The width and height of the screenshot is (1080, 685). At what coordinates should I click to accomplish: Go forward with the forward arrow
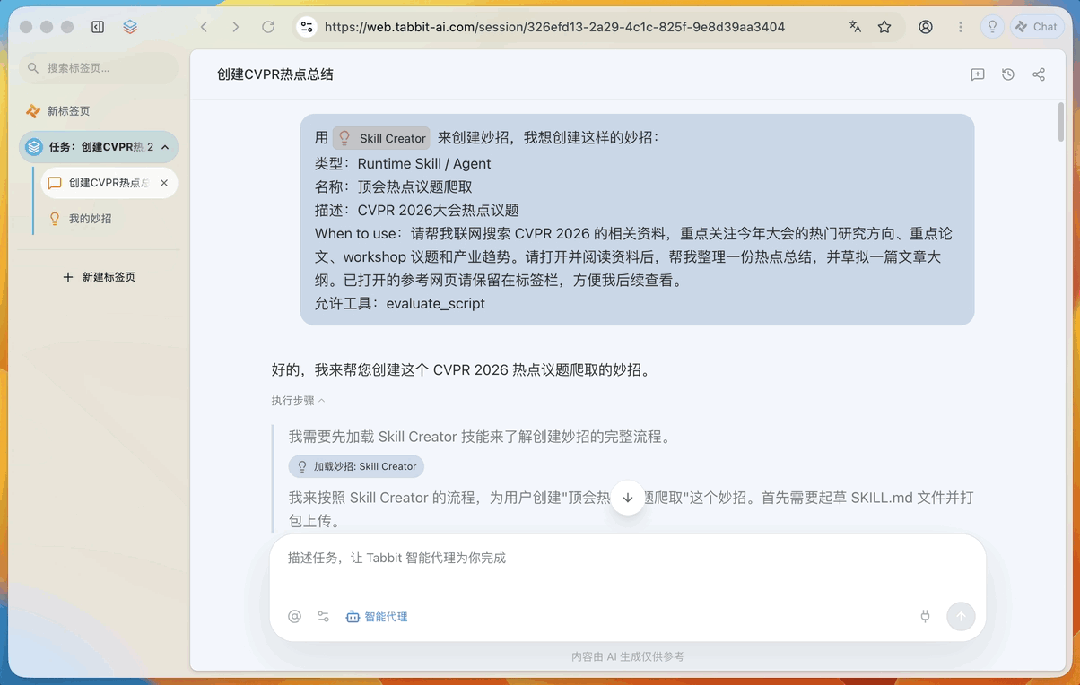pos(236,27)
